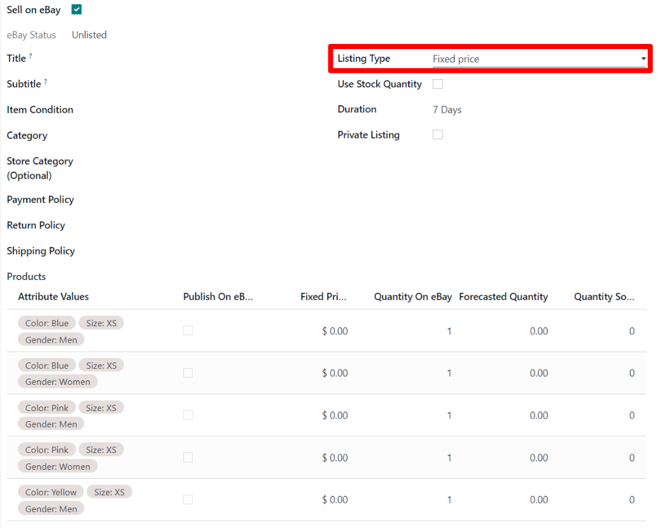Click the Gender: Women tag in Pink row
Screen dimensions: 657x528
click(x=57, y=467)
